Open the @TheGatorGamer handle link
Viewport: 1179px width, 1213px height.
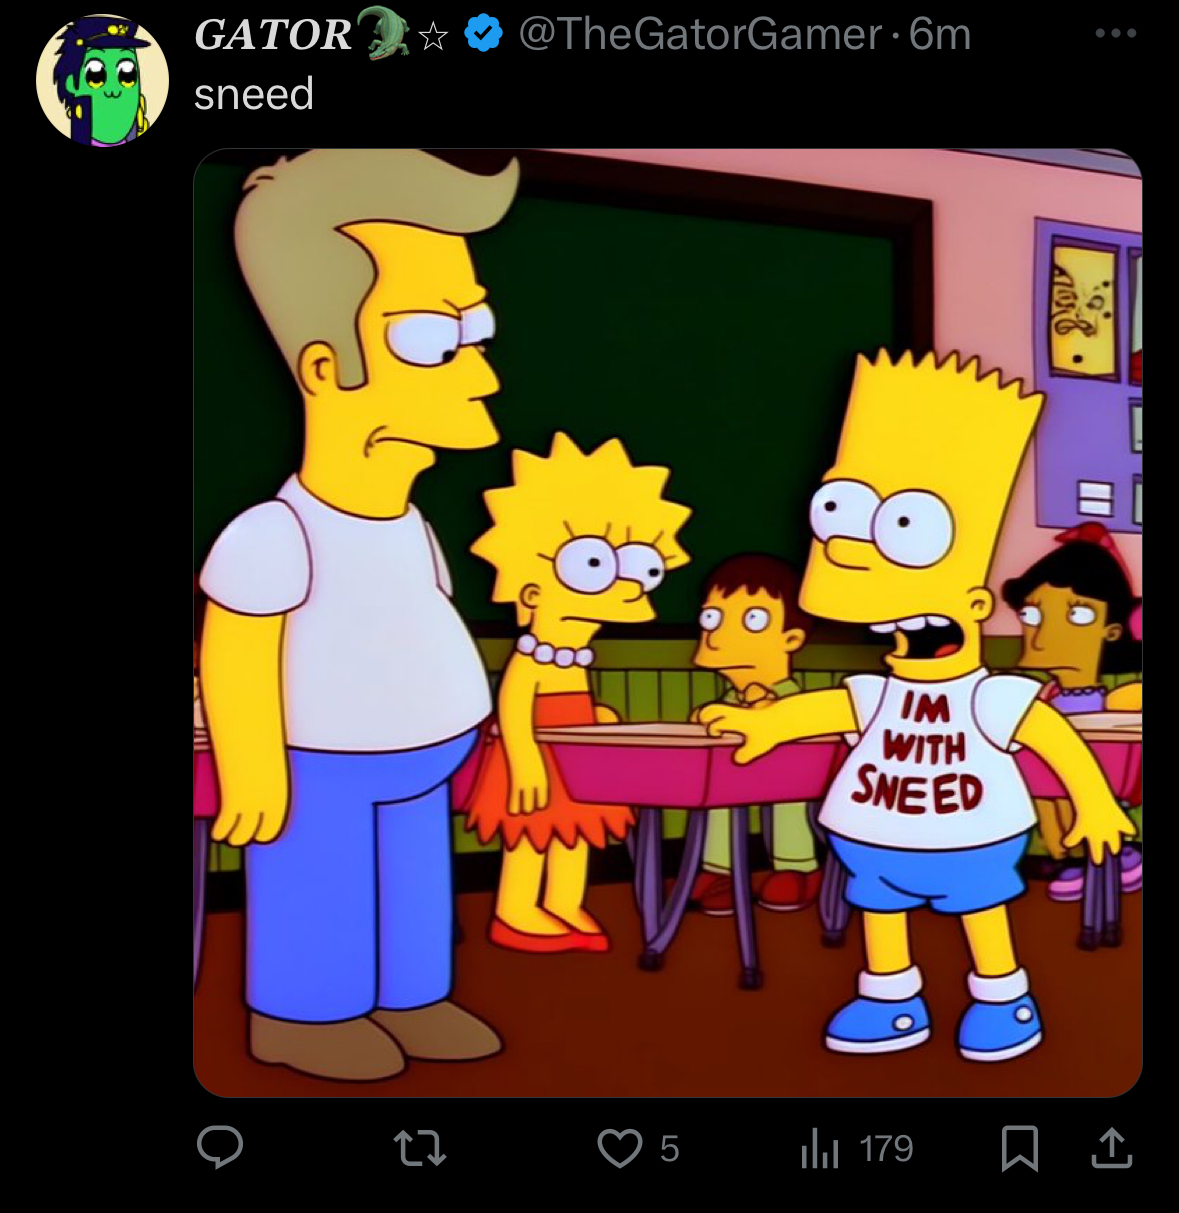700,35
